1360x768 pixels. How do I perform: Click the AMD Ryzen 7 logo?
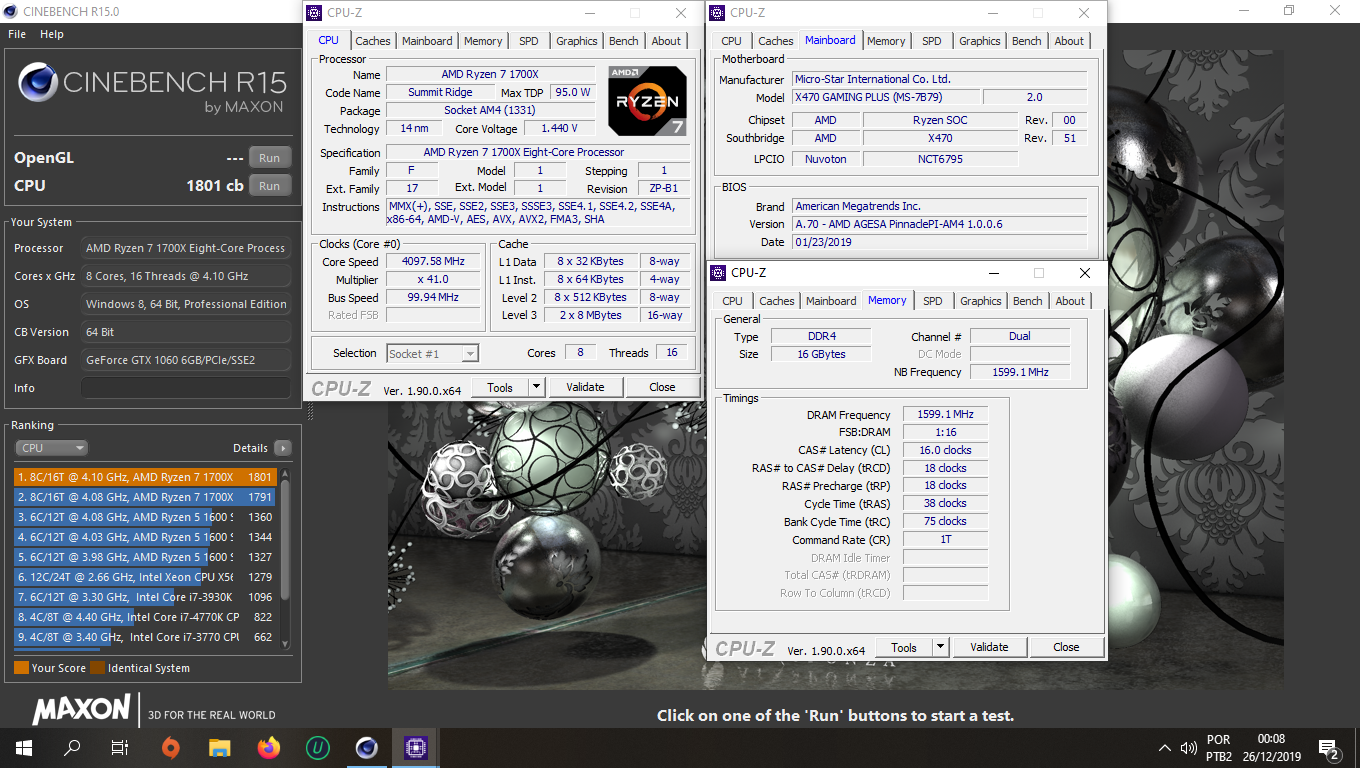point(647,100)
